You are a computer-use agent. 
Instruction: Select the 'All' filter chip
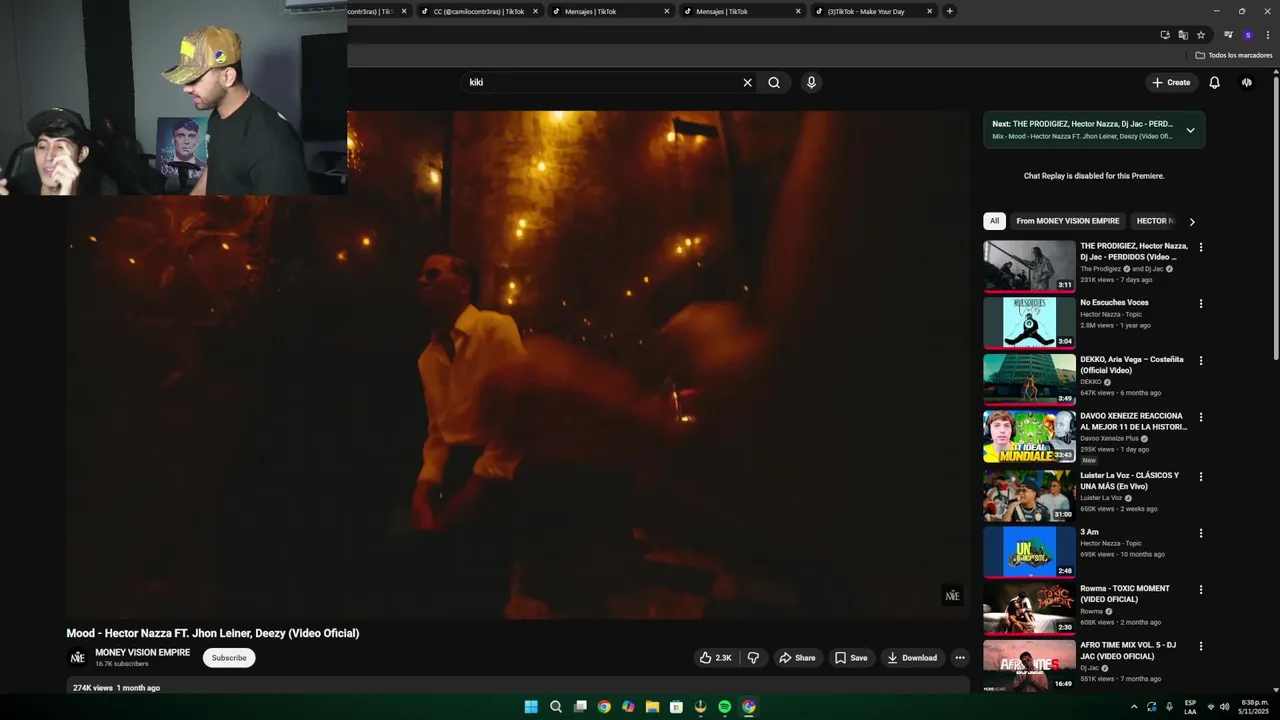[x=994, y=221]
